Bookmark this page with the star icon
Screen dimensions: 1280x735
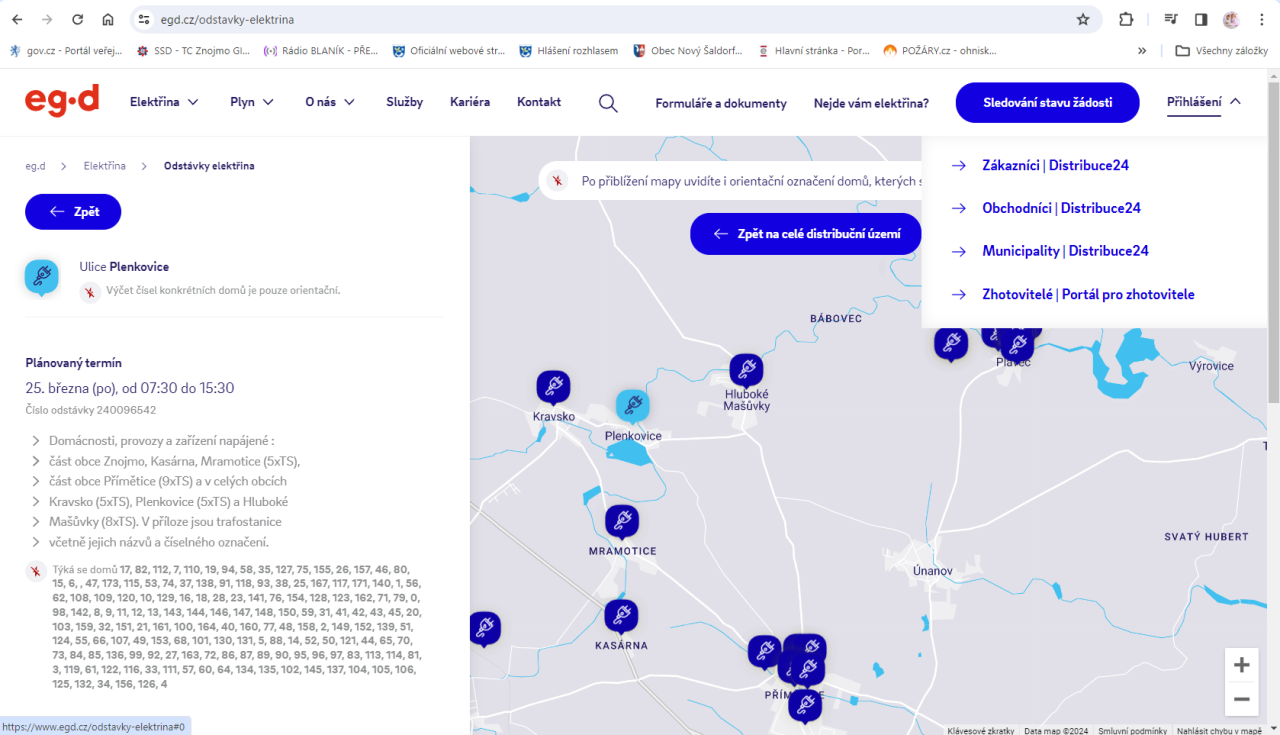click(x=1083, y=19)
